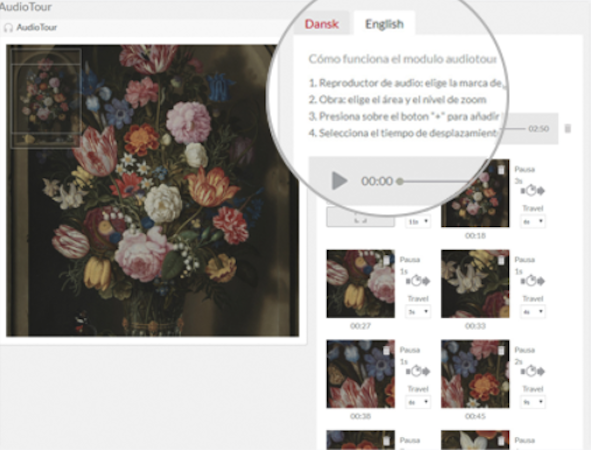Open Travel dropdown for 00:27 thumbnail

click(418, 312)
